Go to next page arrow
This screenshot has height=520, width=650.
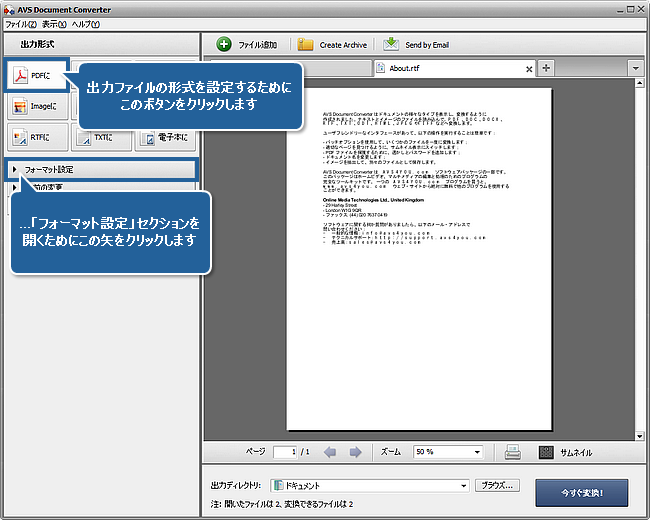pyautogui.click(x=355, y=452)
